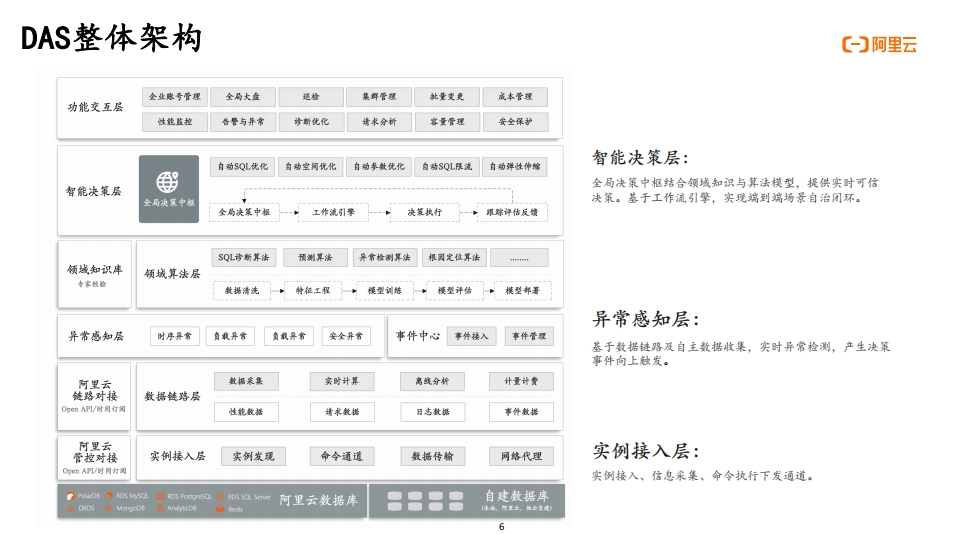Viewport: 956px width, 534px height.
Task: Click the 实时计算 box
Action: (342, 381)
